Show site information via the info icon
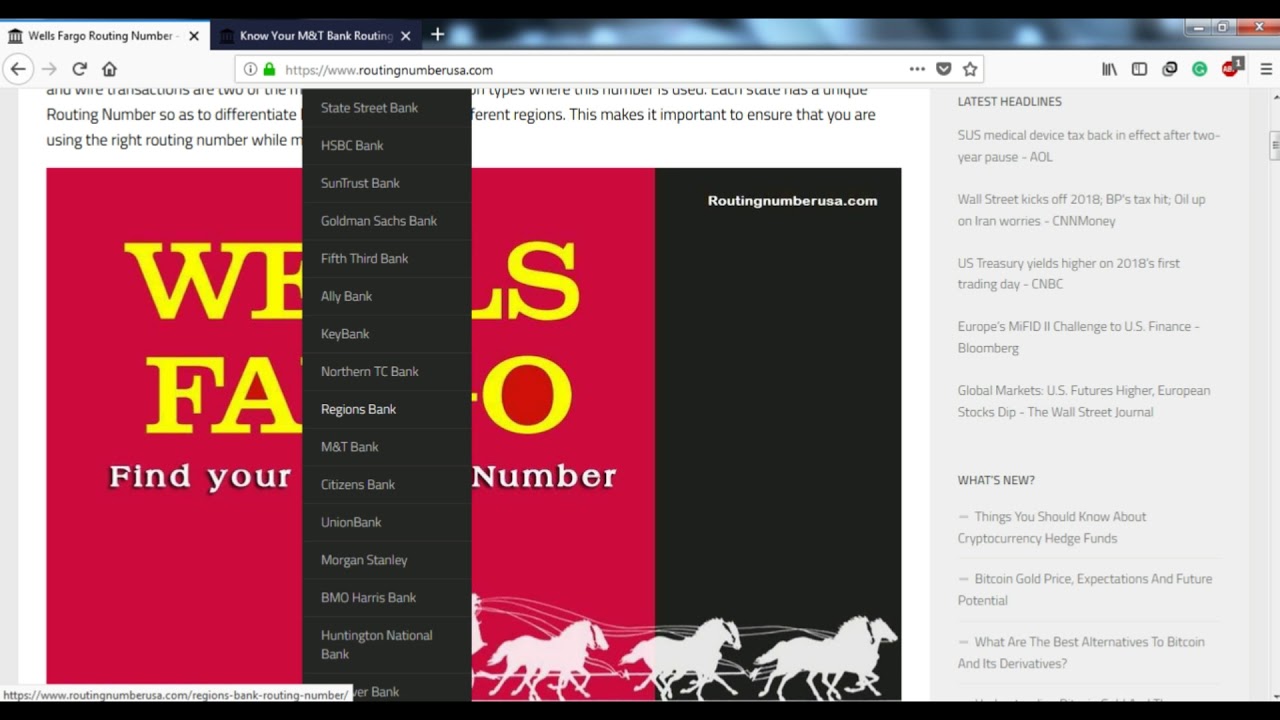This screenshot has height=720, width=1280. click(251, 69)
